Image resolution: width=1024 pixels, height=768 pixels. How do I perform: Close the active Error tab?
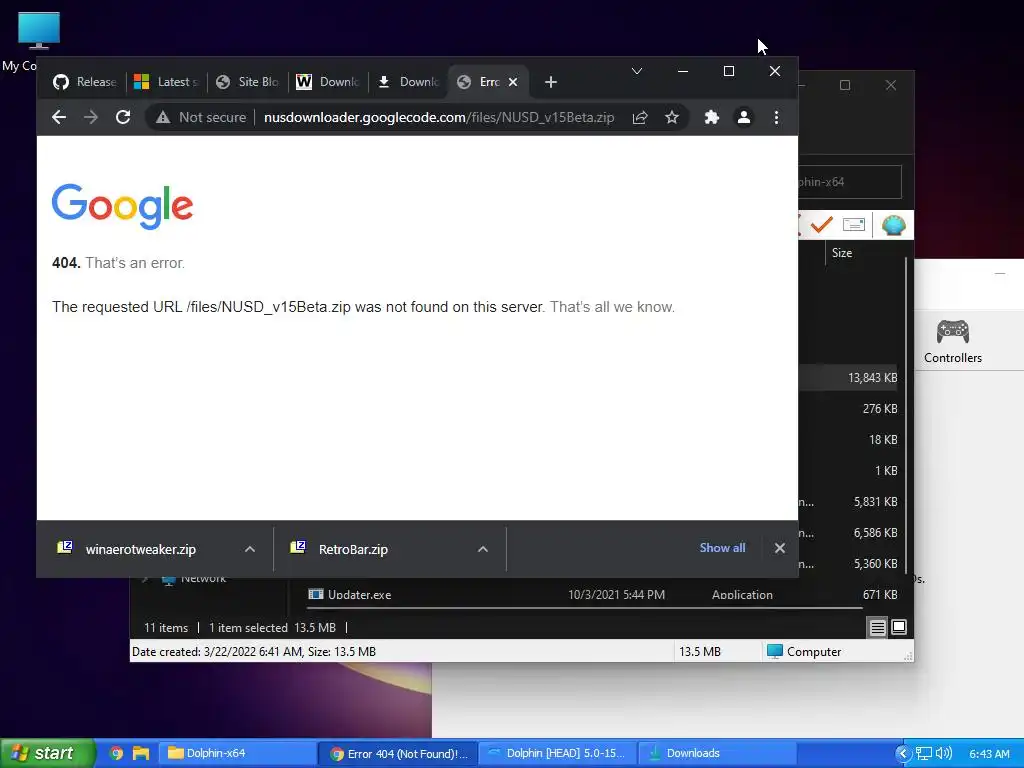(513, 82)
